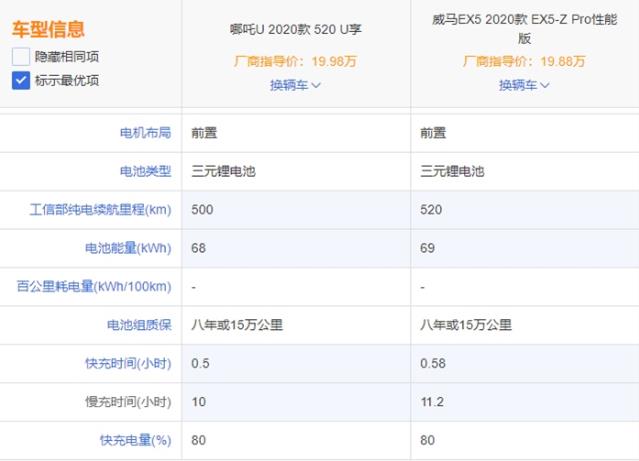Click 哪吒U's 0.5 fast charge time value
This screenshot has width=639, height=461.
[x=201, y=363]
